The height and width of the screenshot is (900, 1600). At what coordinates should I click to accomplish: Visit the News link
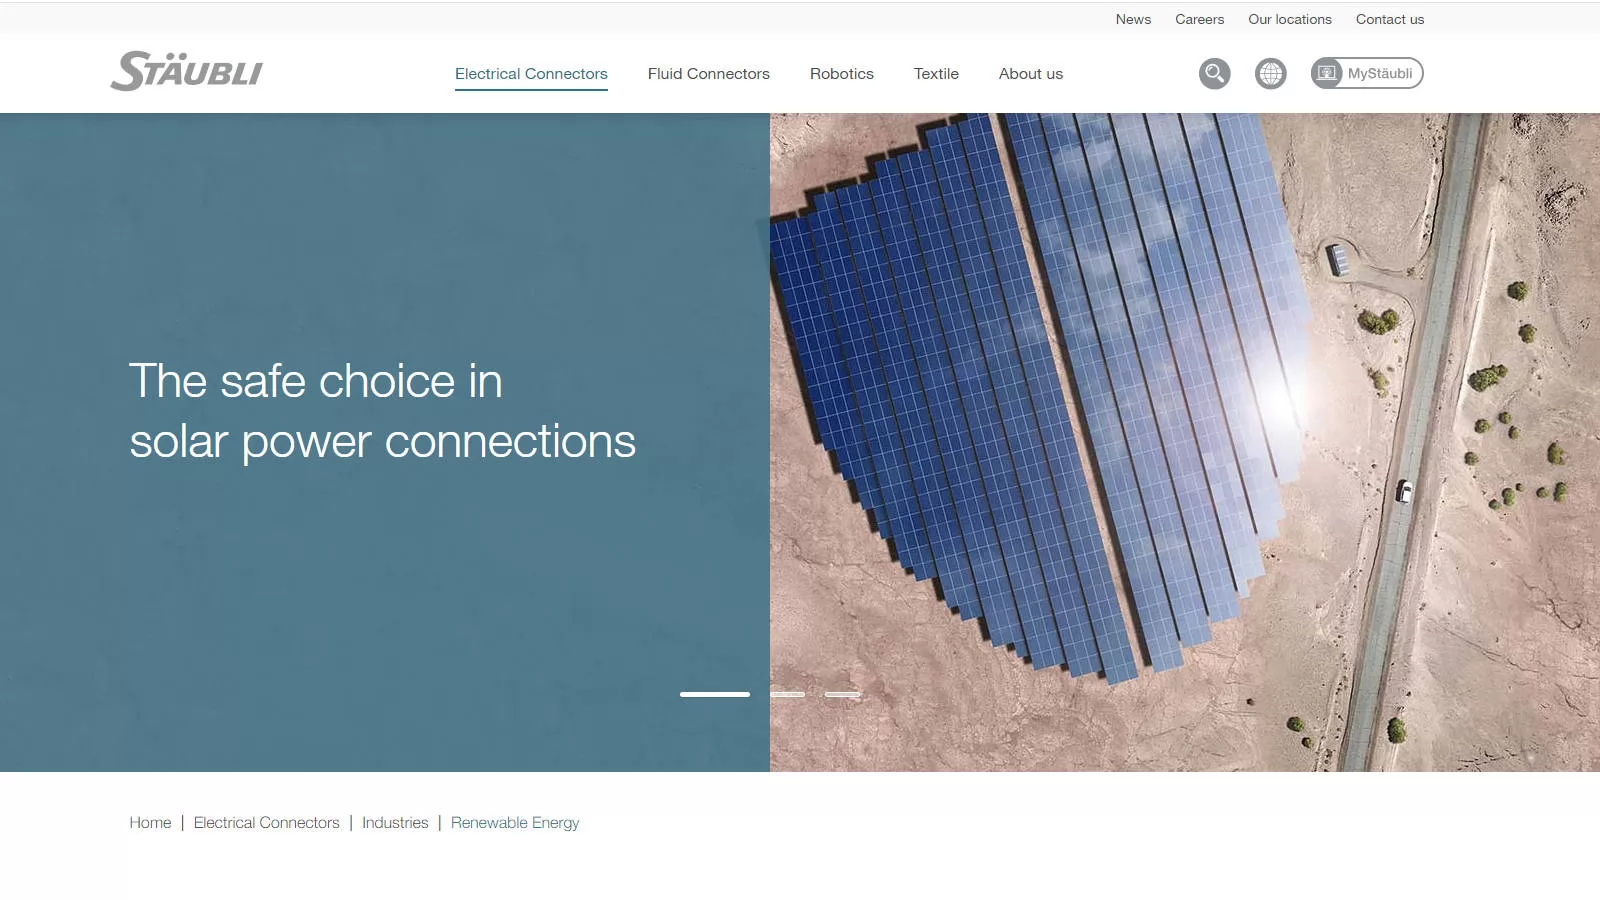1133,19
